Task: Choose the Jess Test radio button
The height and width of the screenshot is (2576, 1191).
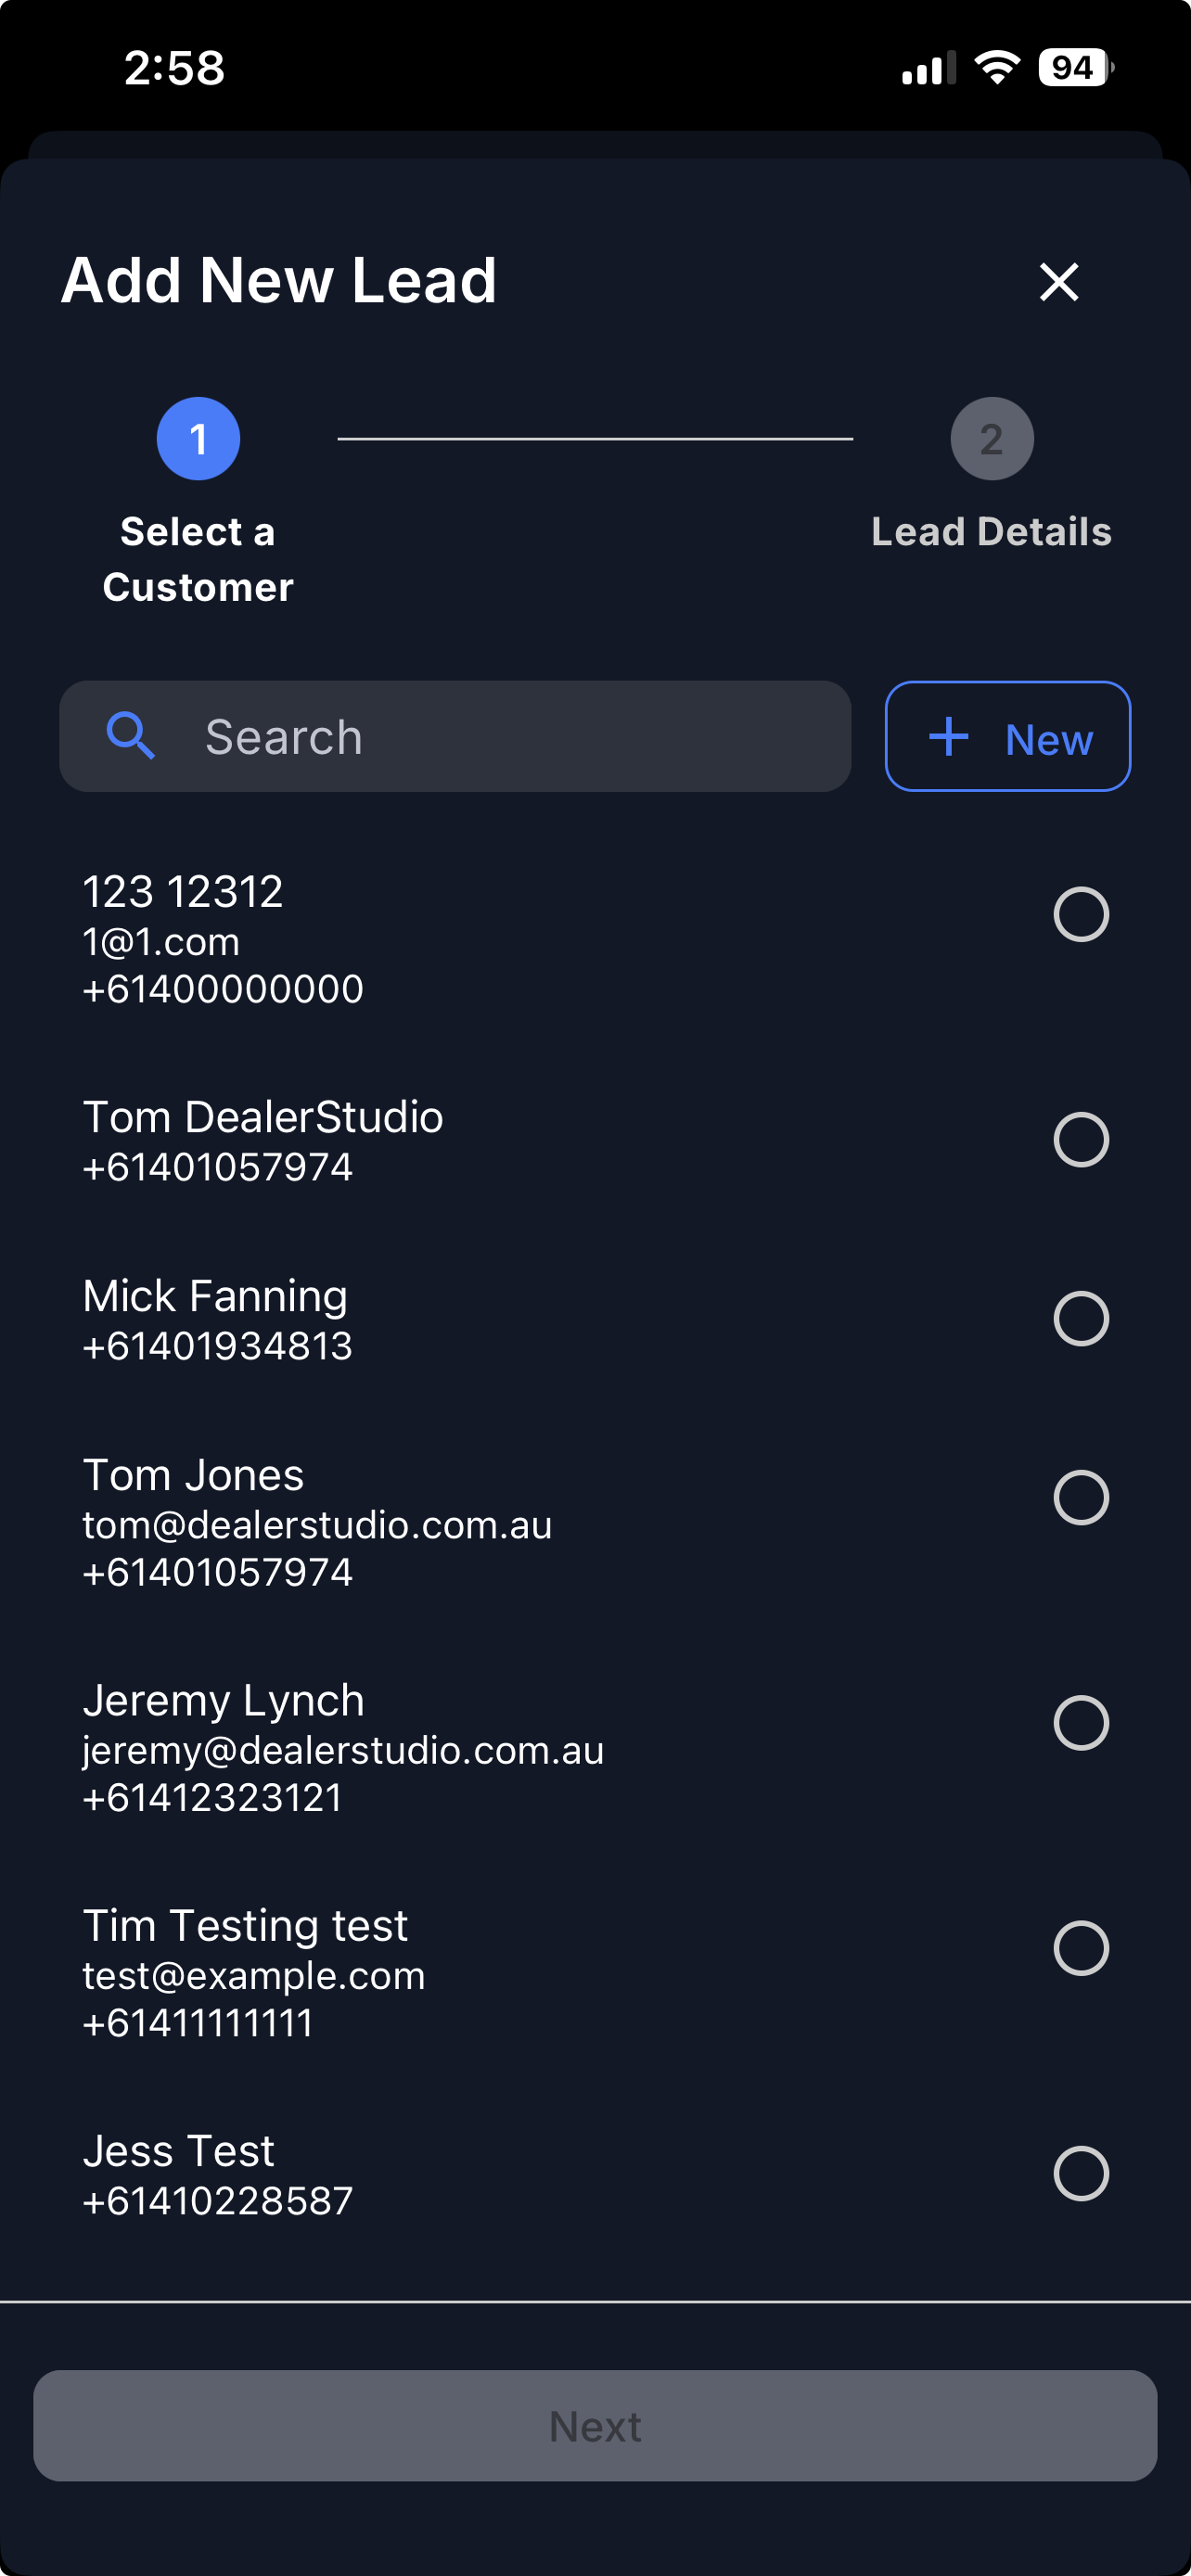Action: coord(1081,2173)
